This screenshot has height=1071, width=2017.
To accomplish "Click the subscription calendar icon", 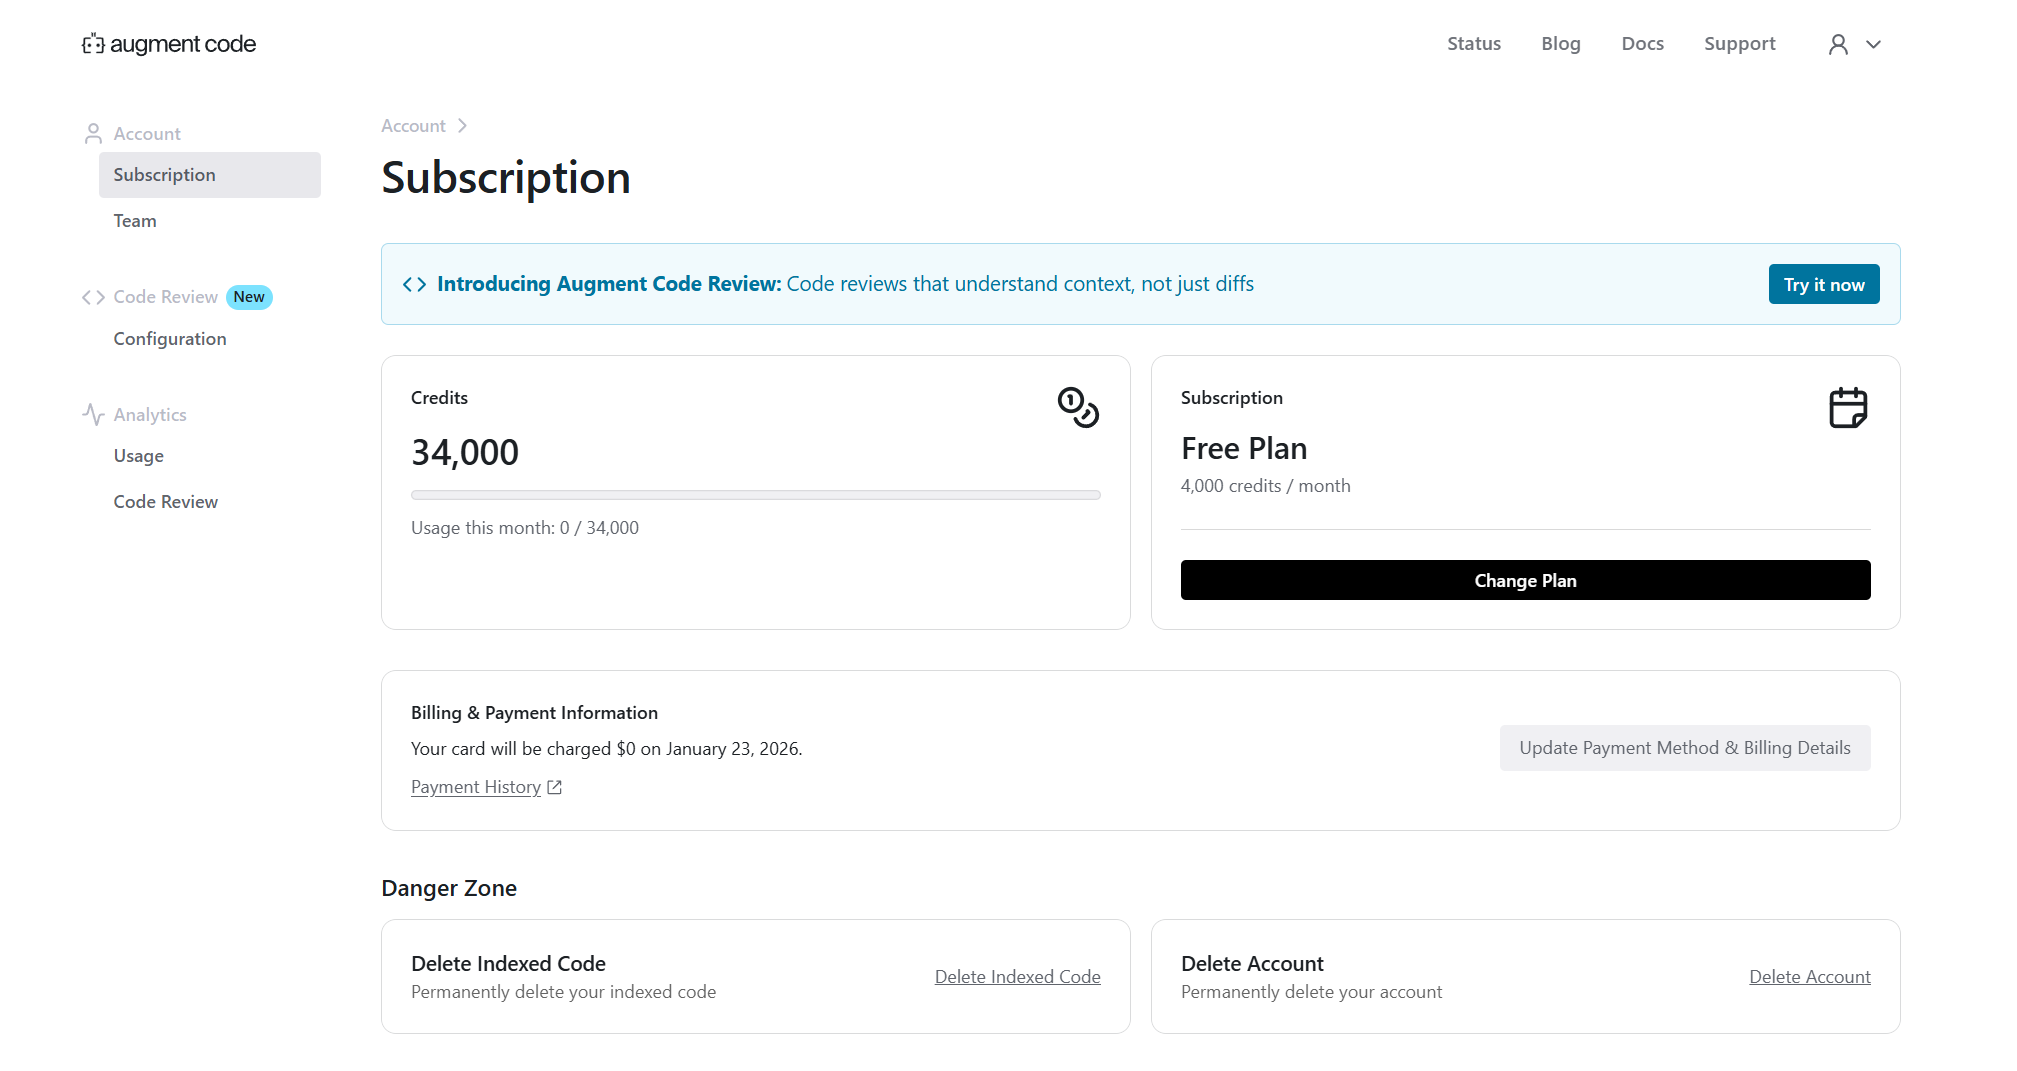I will click(1848, 407).
